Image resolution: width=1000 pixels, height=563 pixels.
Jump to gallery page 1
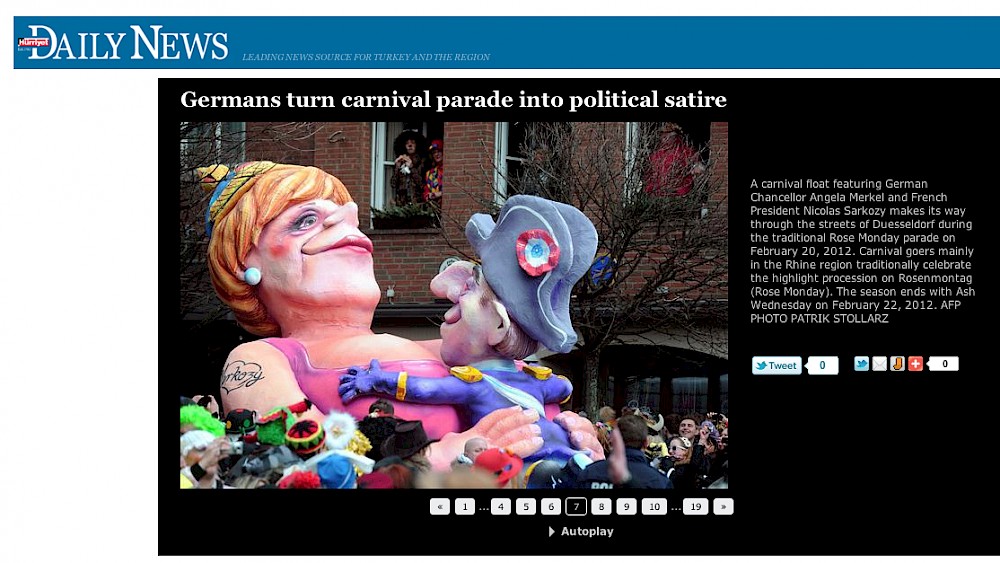click(465, 507)
